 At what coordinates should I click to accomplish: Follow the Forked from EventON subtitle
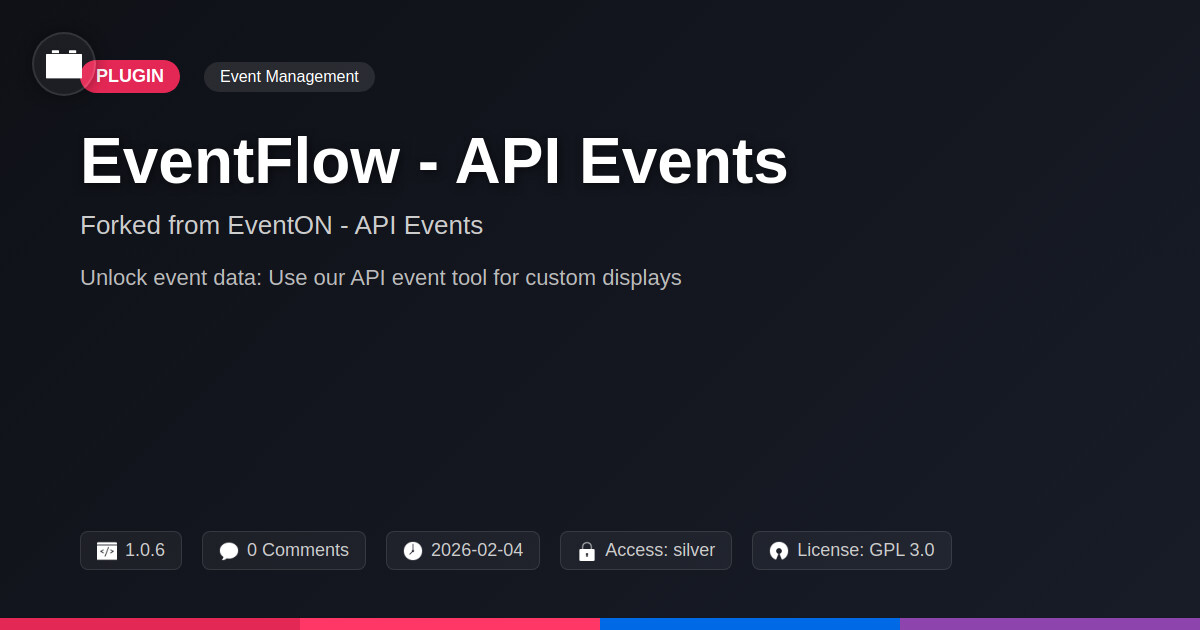pos(281,225)
